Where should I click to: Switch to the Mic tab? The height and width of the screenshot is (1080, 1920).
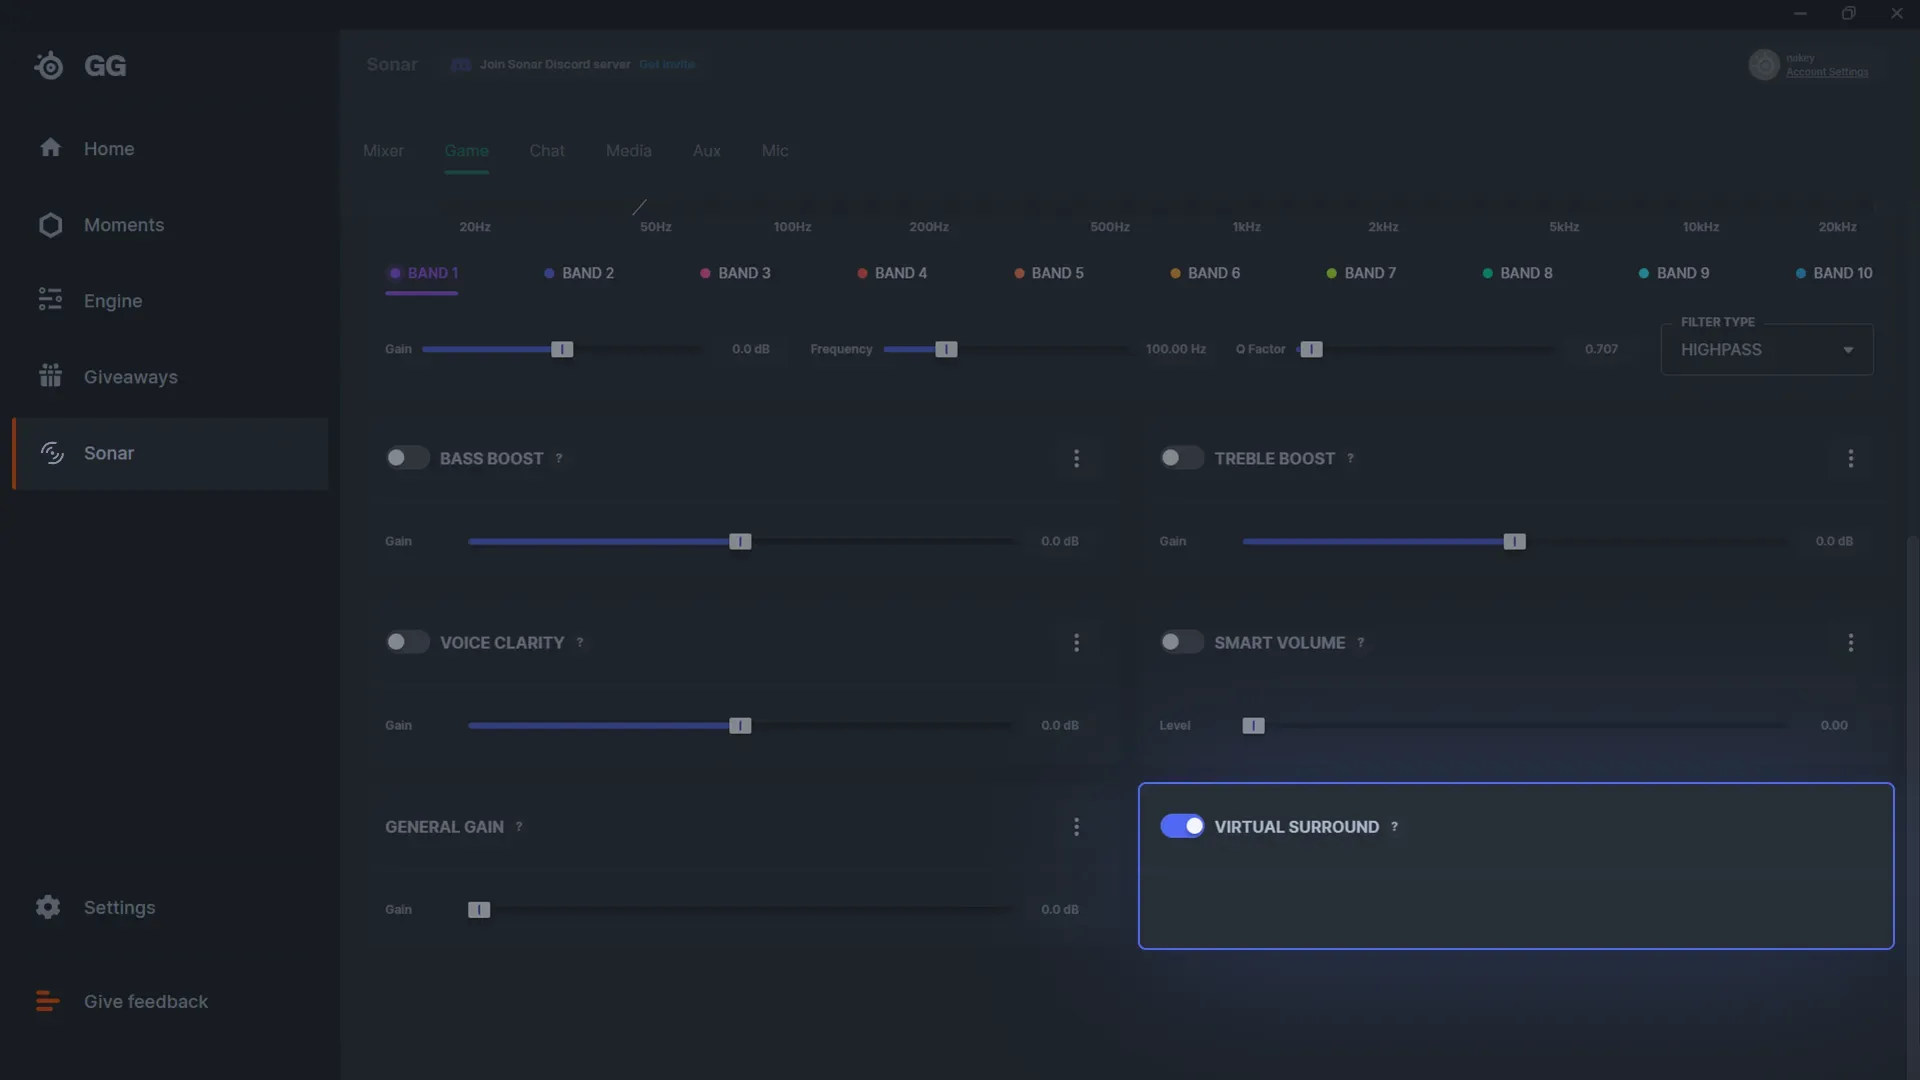(775, 149)
